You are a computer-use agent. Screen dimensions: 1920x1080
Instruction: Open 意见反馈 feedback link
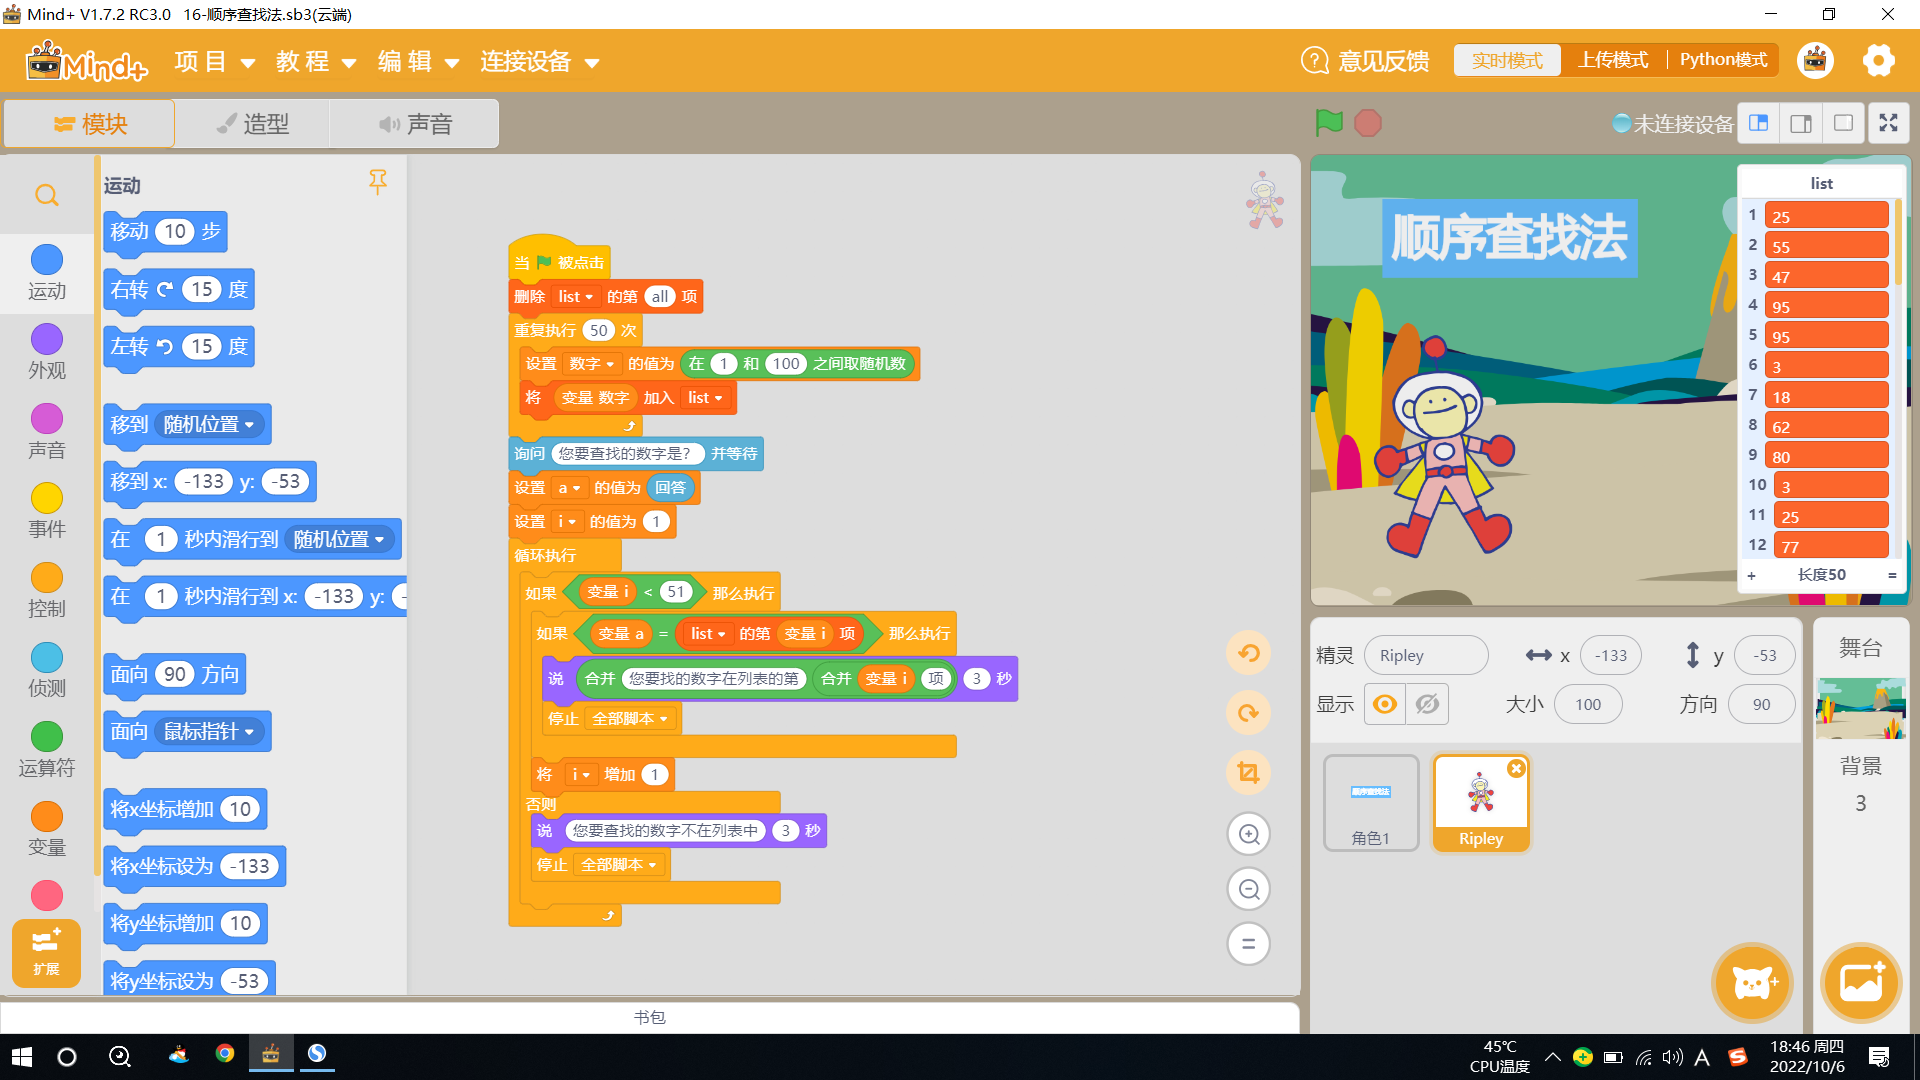click(1365, 61)
